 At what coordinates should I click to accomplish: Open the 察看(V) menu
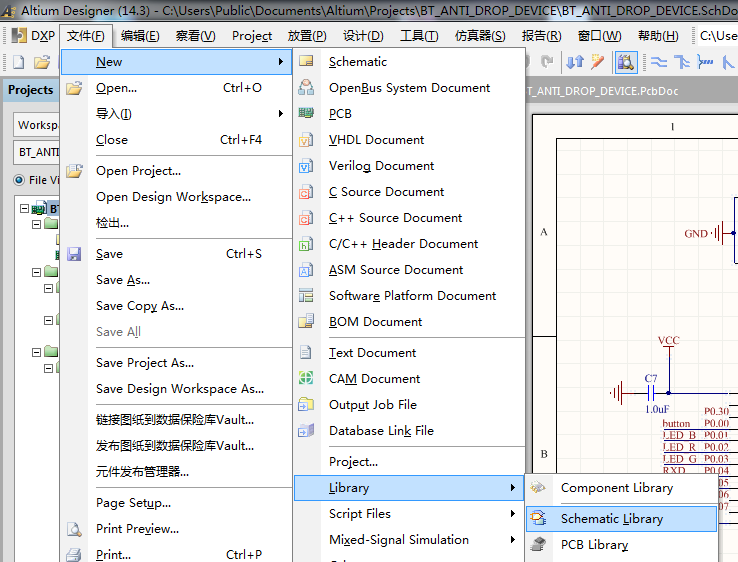(195, 36)
